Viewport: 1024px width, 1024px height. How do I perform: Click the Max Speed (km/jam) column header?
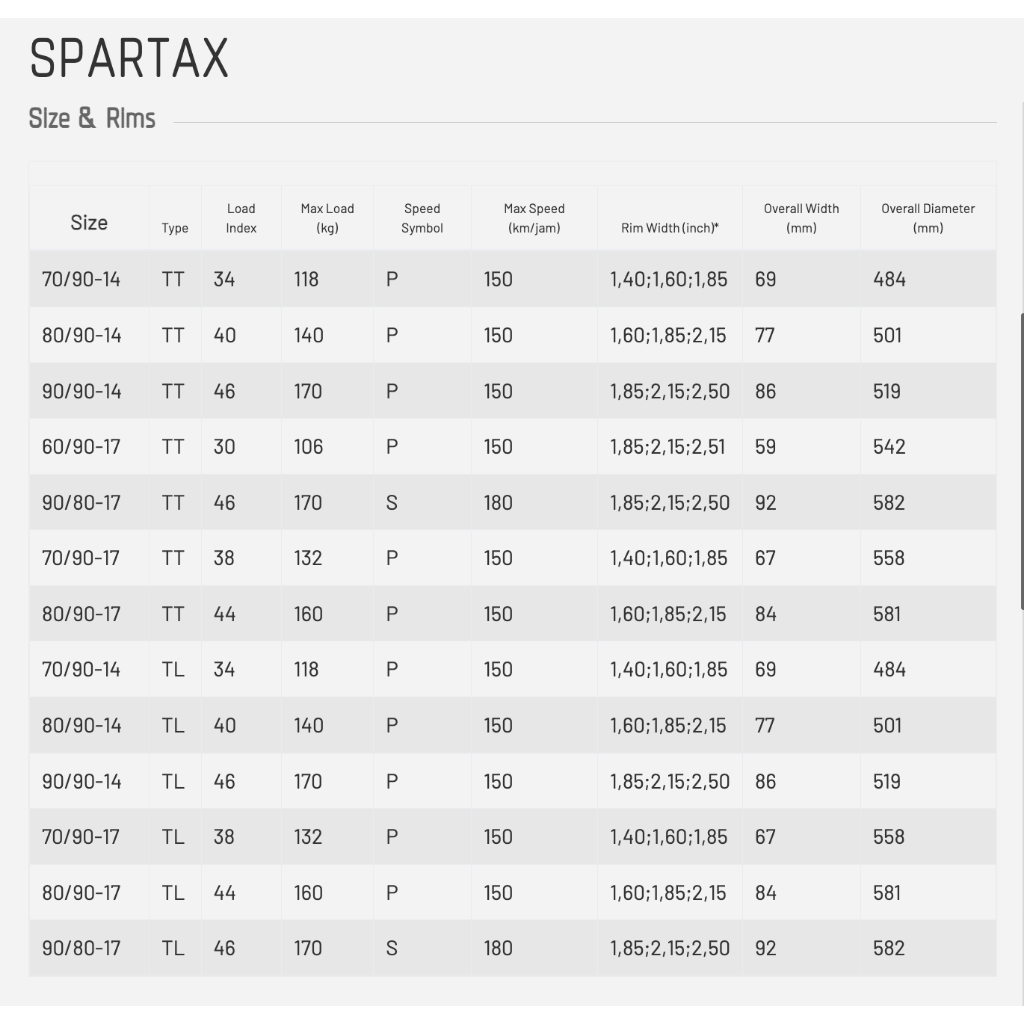click(x=534, y=218)
